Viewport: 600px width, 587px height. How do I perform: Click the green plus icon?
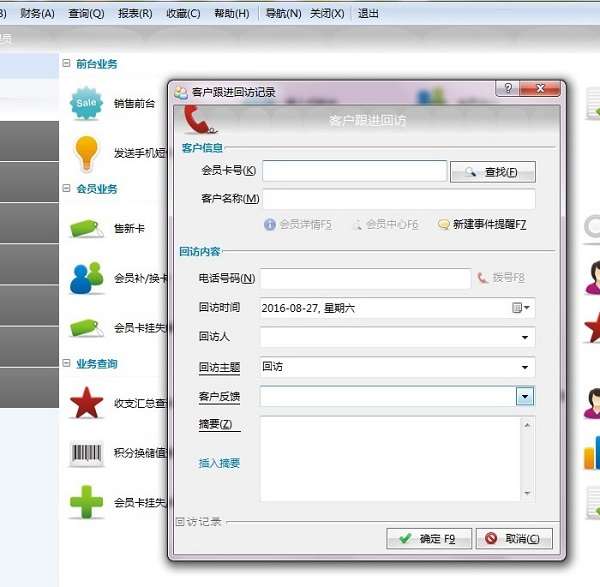click(86, 502)
